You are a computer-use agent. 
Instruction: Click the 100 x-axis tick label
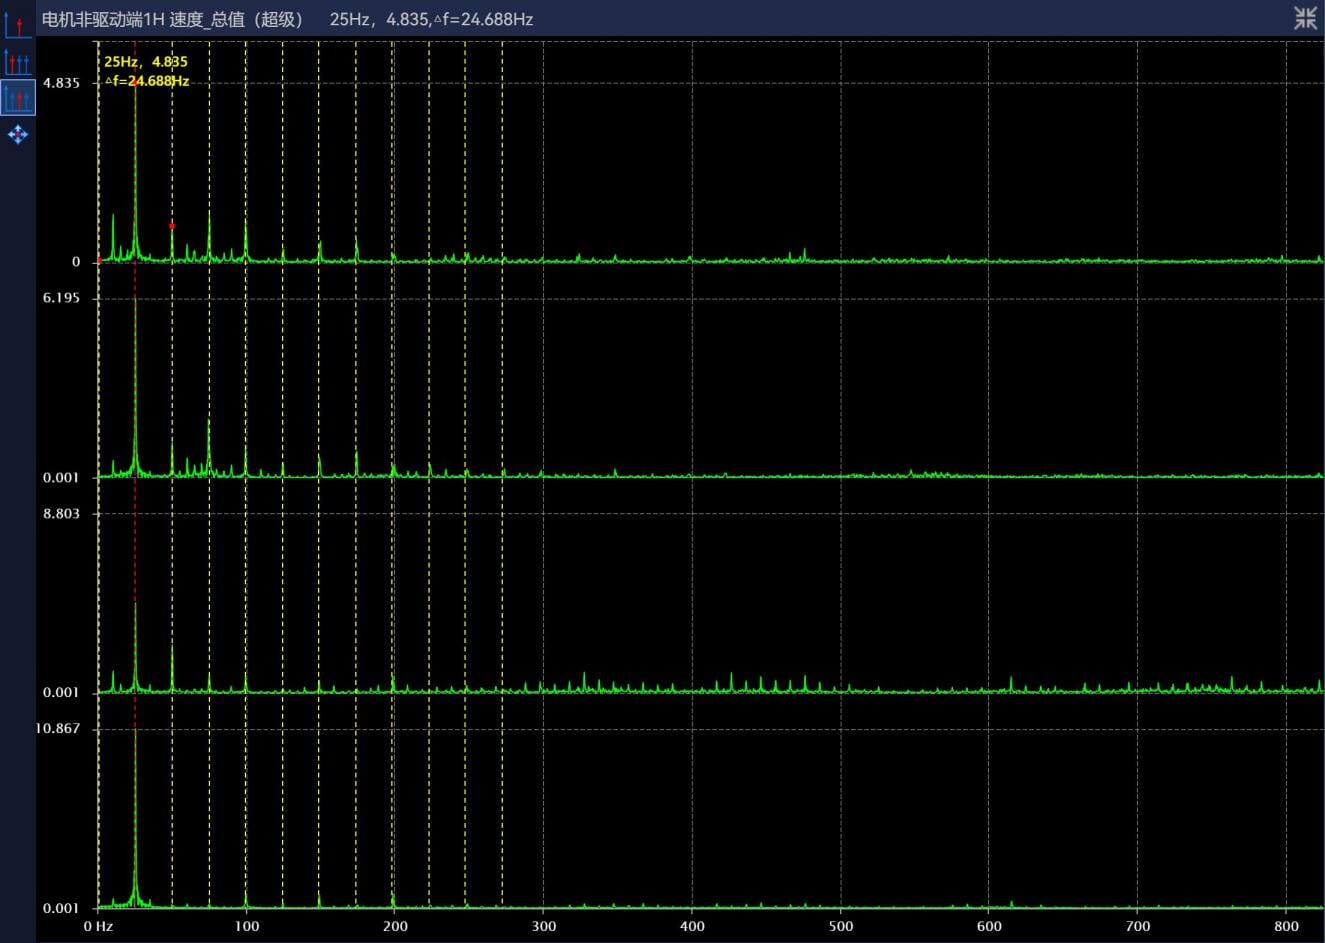246,926
